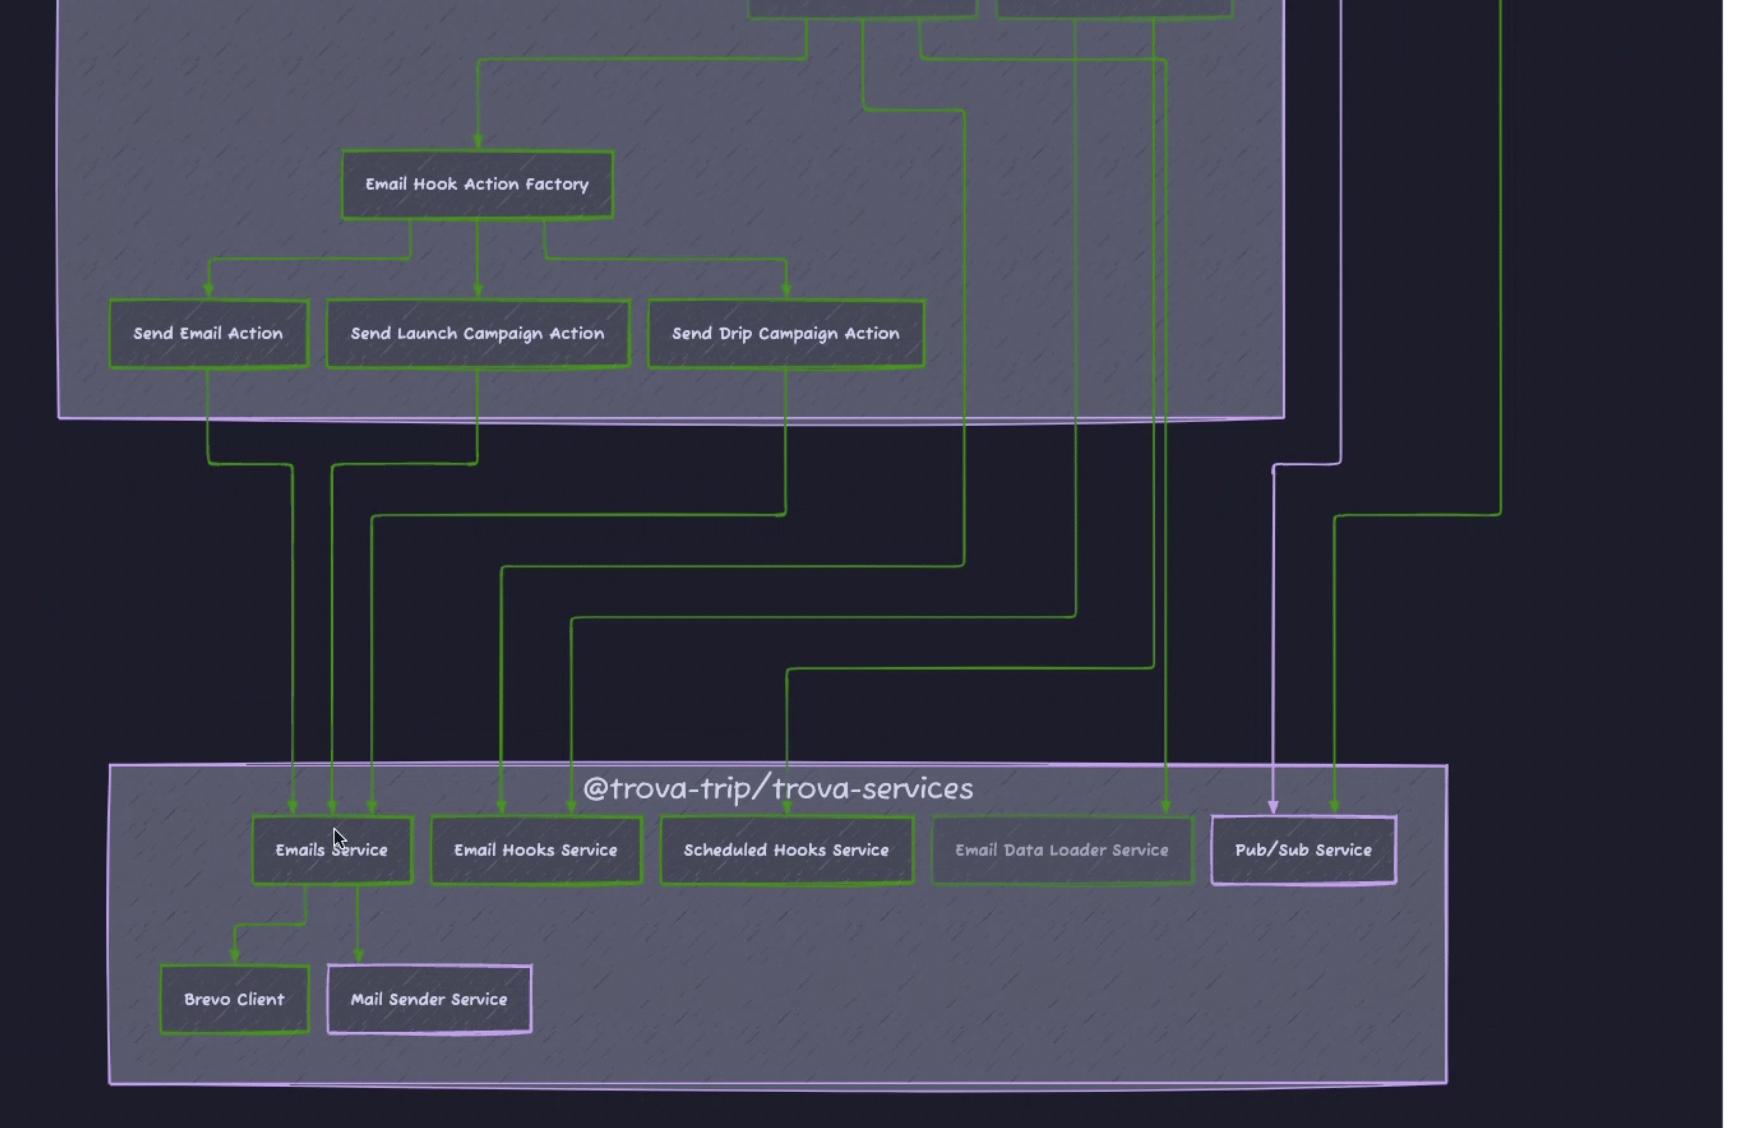
Task: Click the Brevo Client box
Action: (234, 999)
